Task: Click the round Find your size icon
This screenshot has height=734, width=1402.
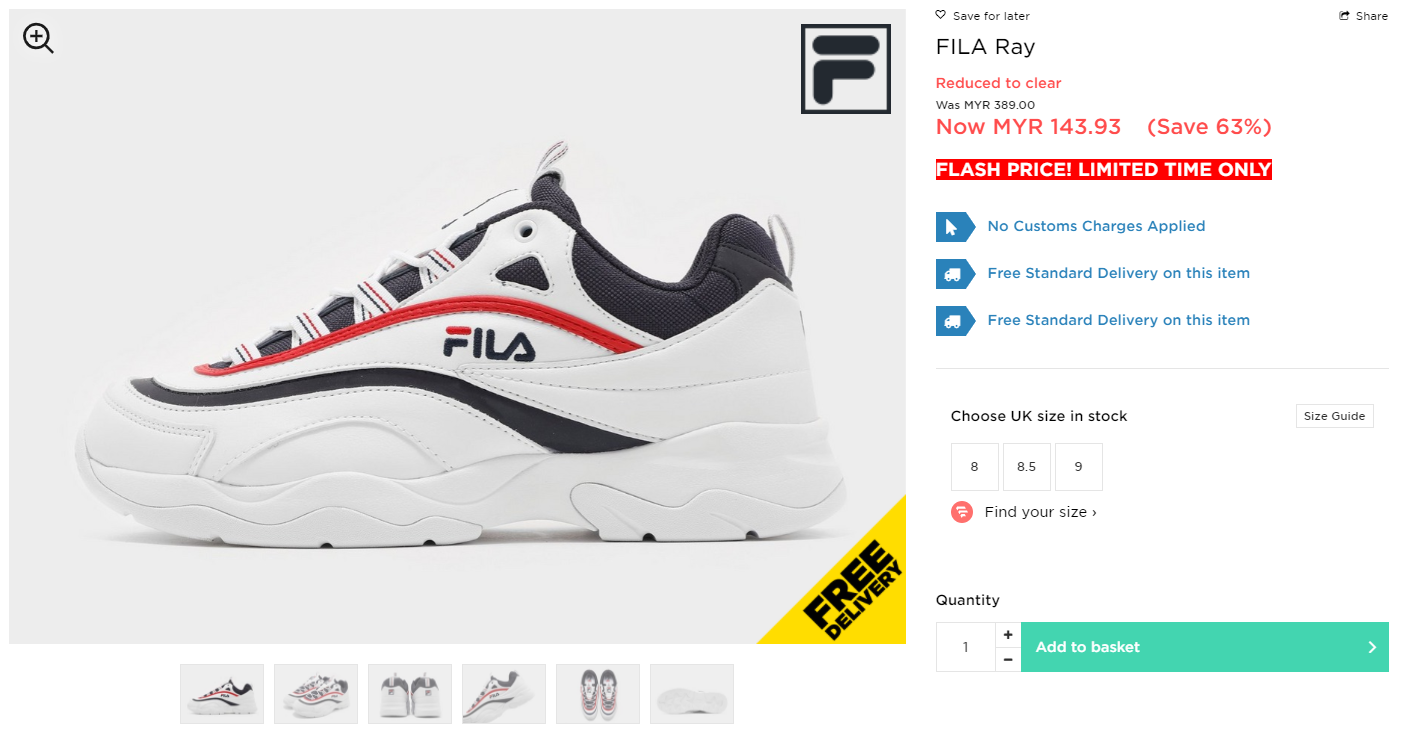Action: click(962, 512)
